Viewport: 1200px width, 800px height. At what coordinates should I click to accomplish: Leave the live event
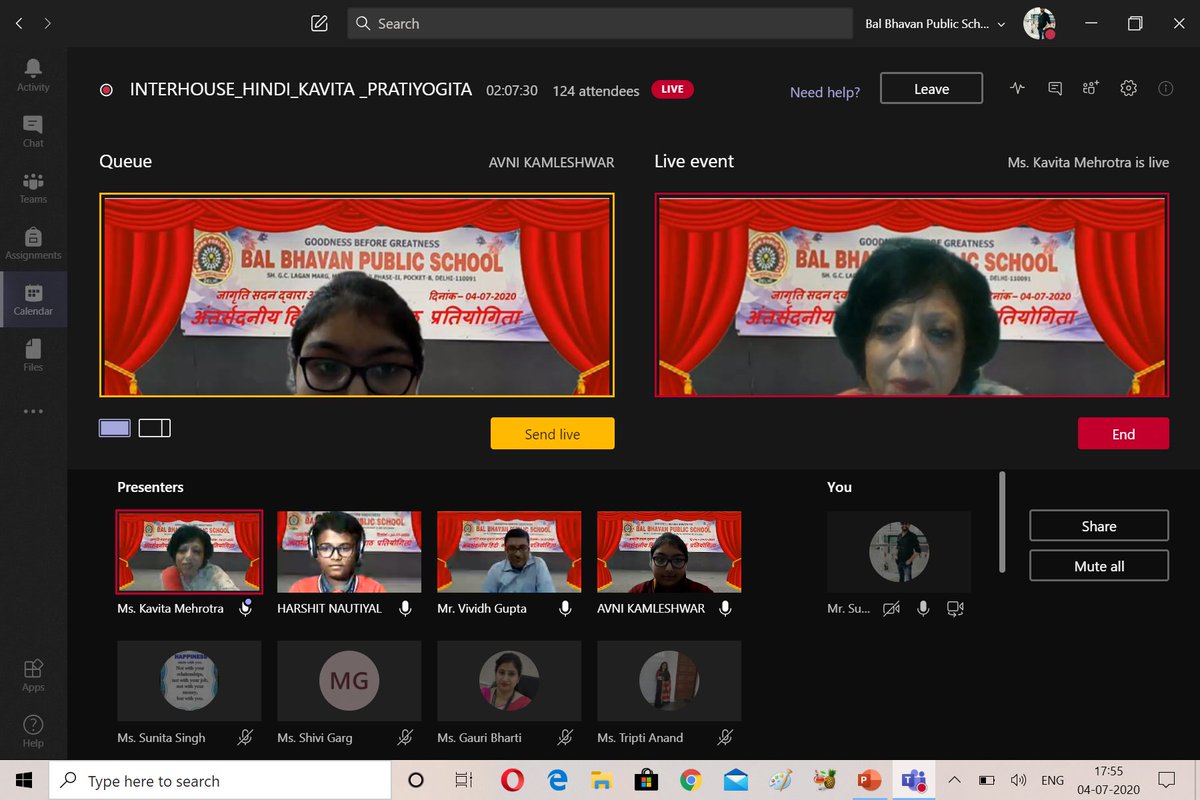931,89
